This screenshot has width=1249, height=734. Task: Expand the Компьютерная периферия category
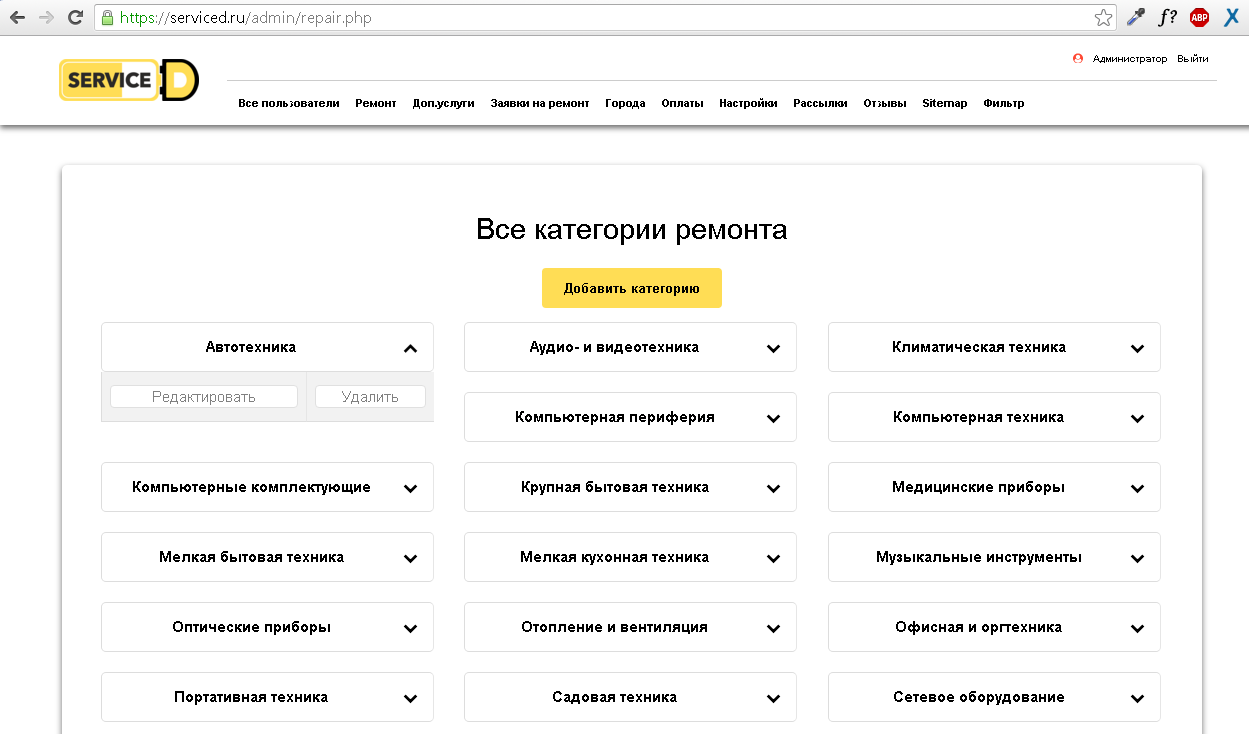[773, 418]
